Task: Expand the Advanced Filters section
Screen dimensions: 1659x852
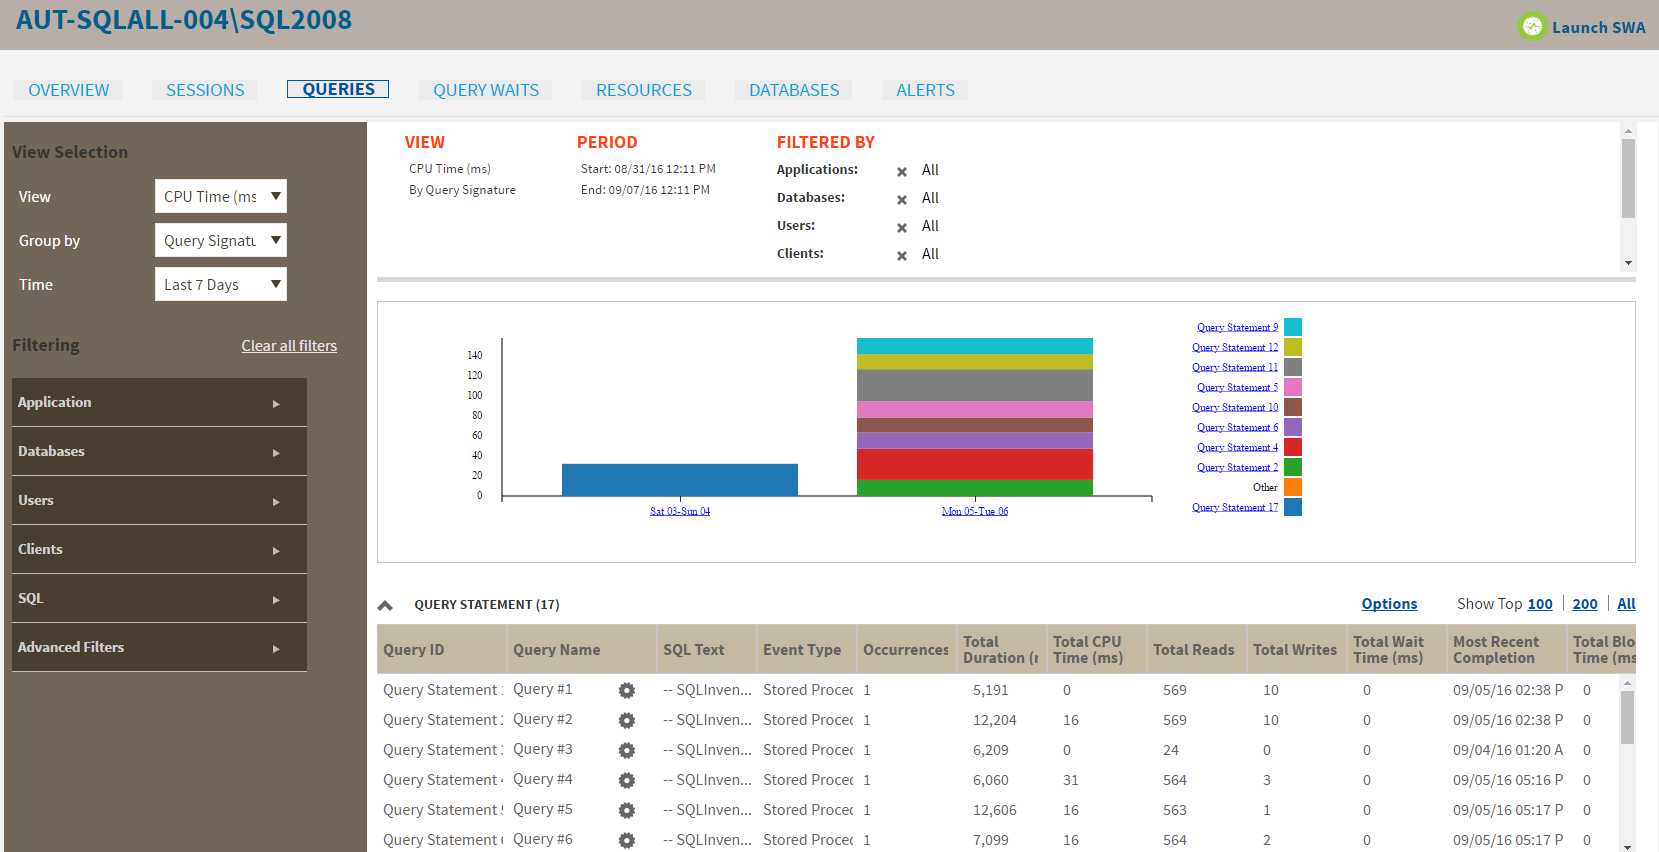Action: [159, 648]
